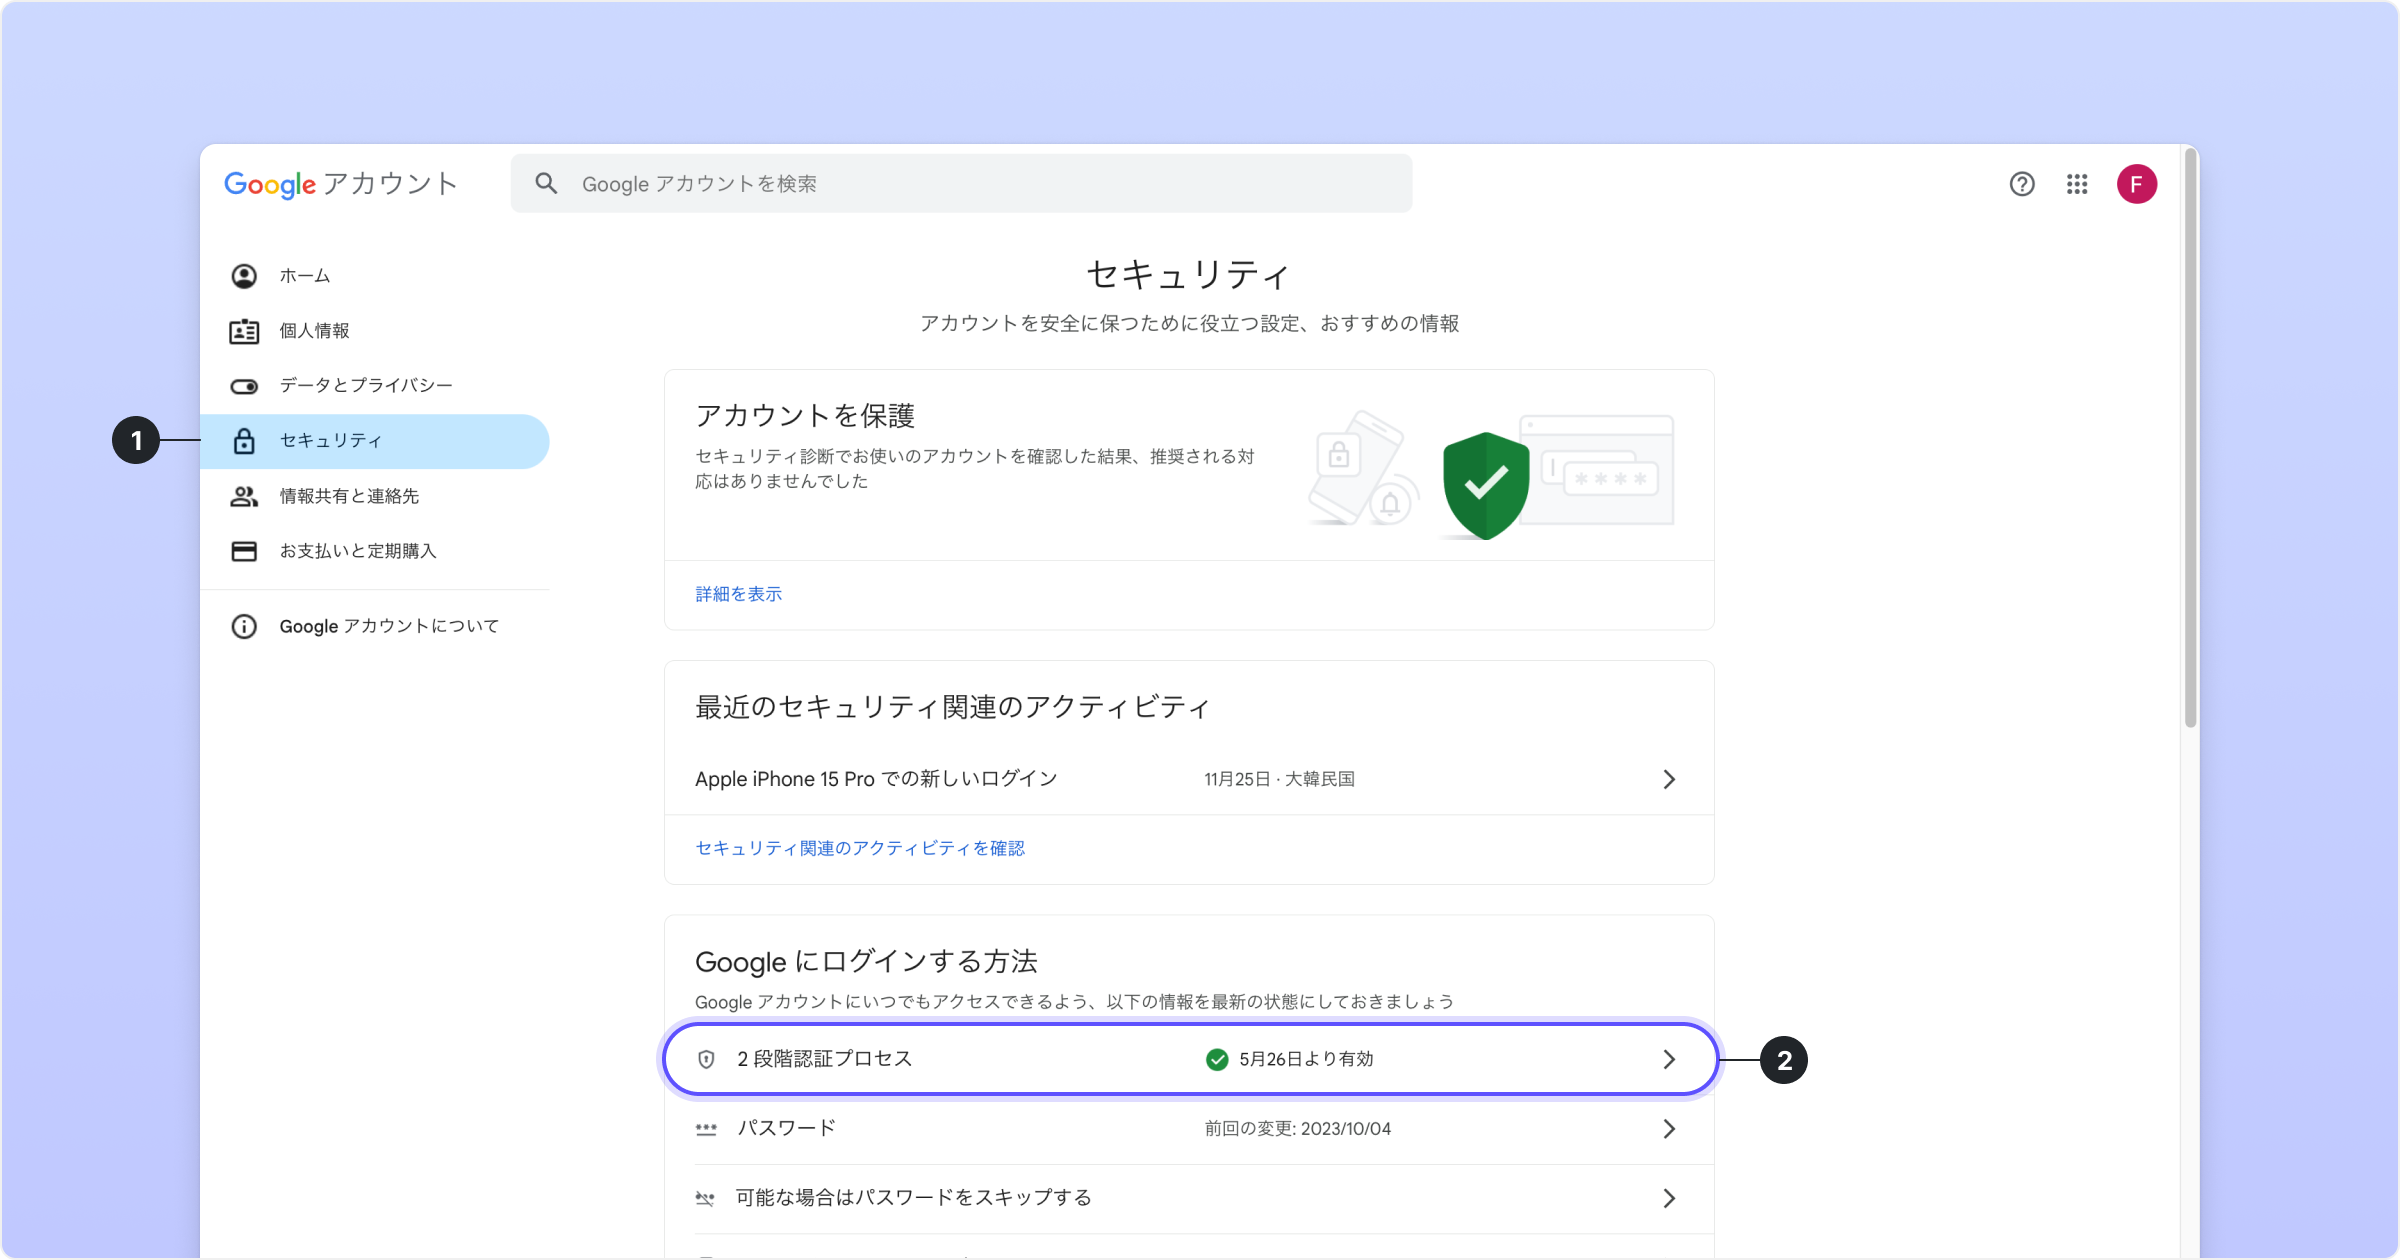Click the ホーム person icon in sidebar
The height and width of the screenshot is (1260, 2400).
[244, 276]
